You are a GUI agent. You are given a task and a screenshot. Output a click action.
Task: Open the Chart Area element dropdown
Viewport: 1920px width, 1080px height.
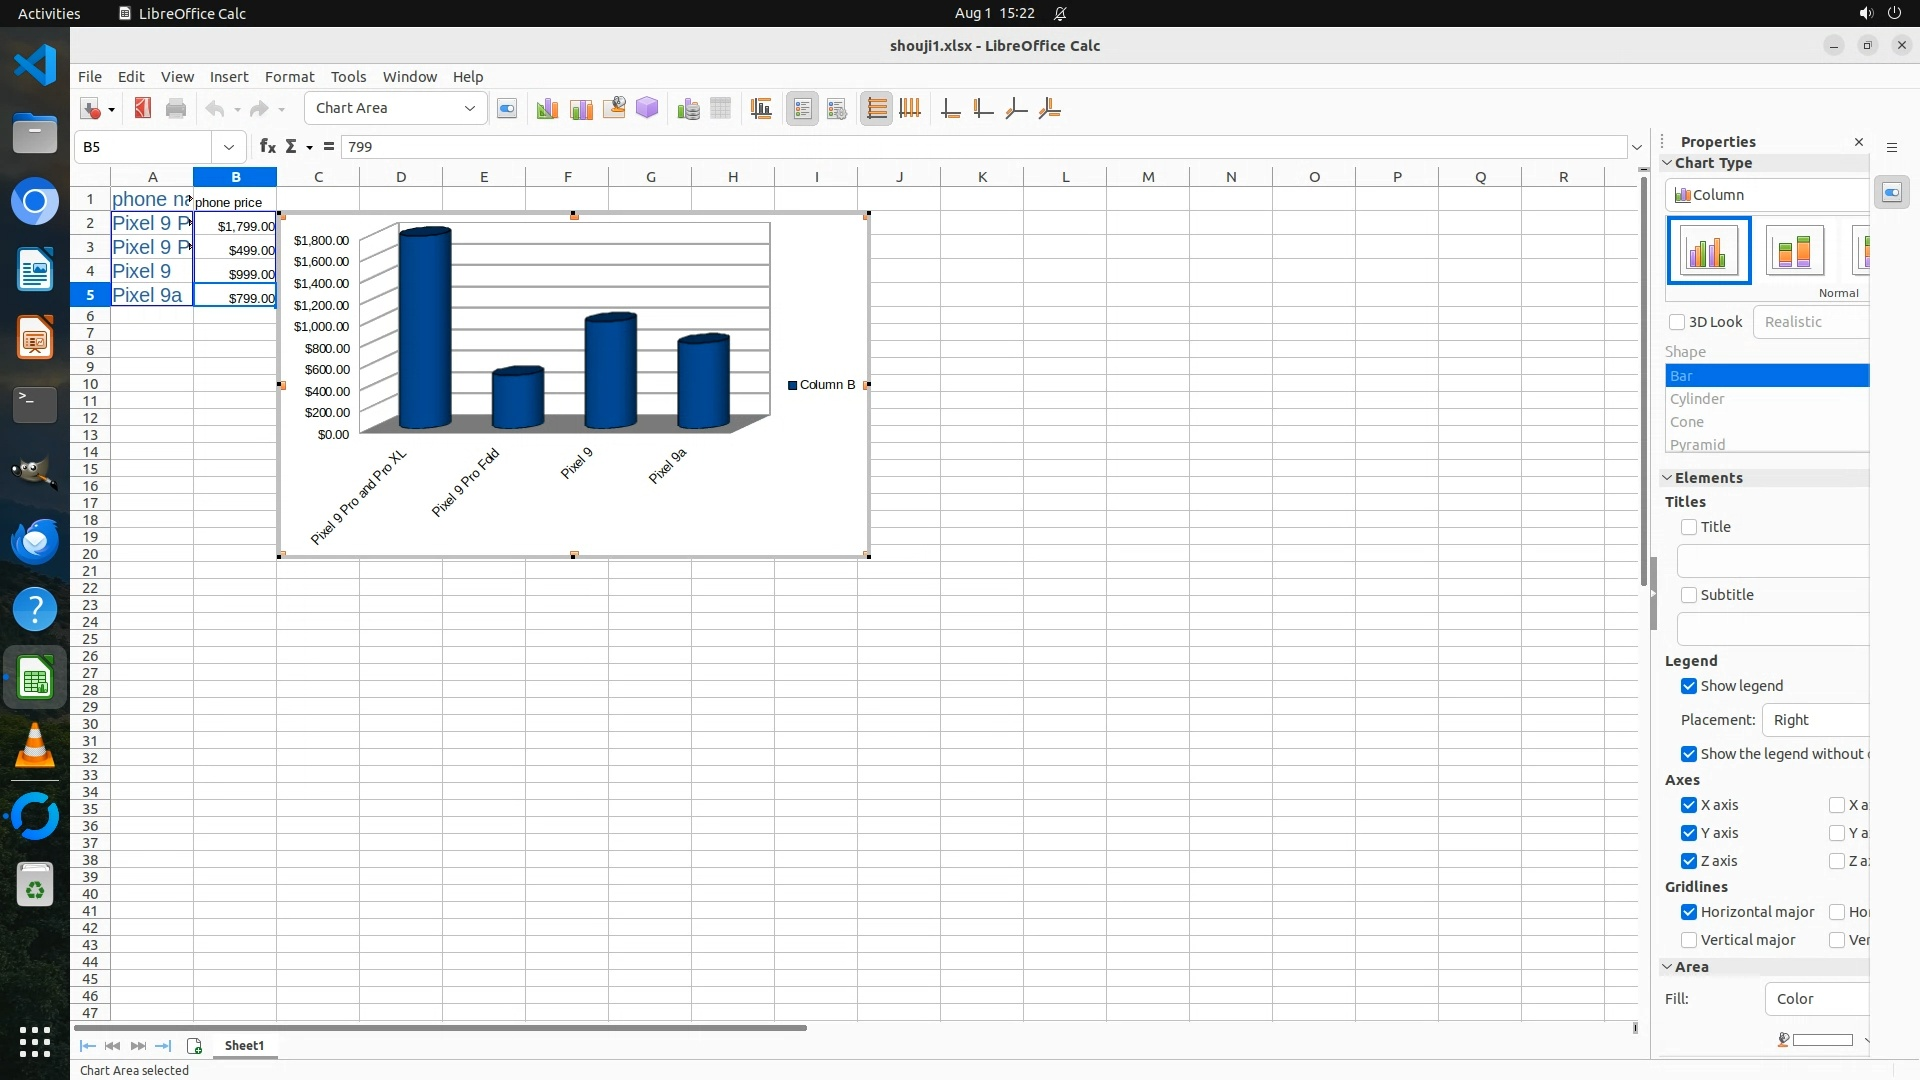click(x=468, y=108)
